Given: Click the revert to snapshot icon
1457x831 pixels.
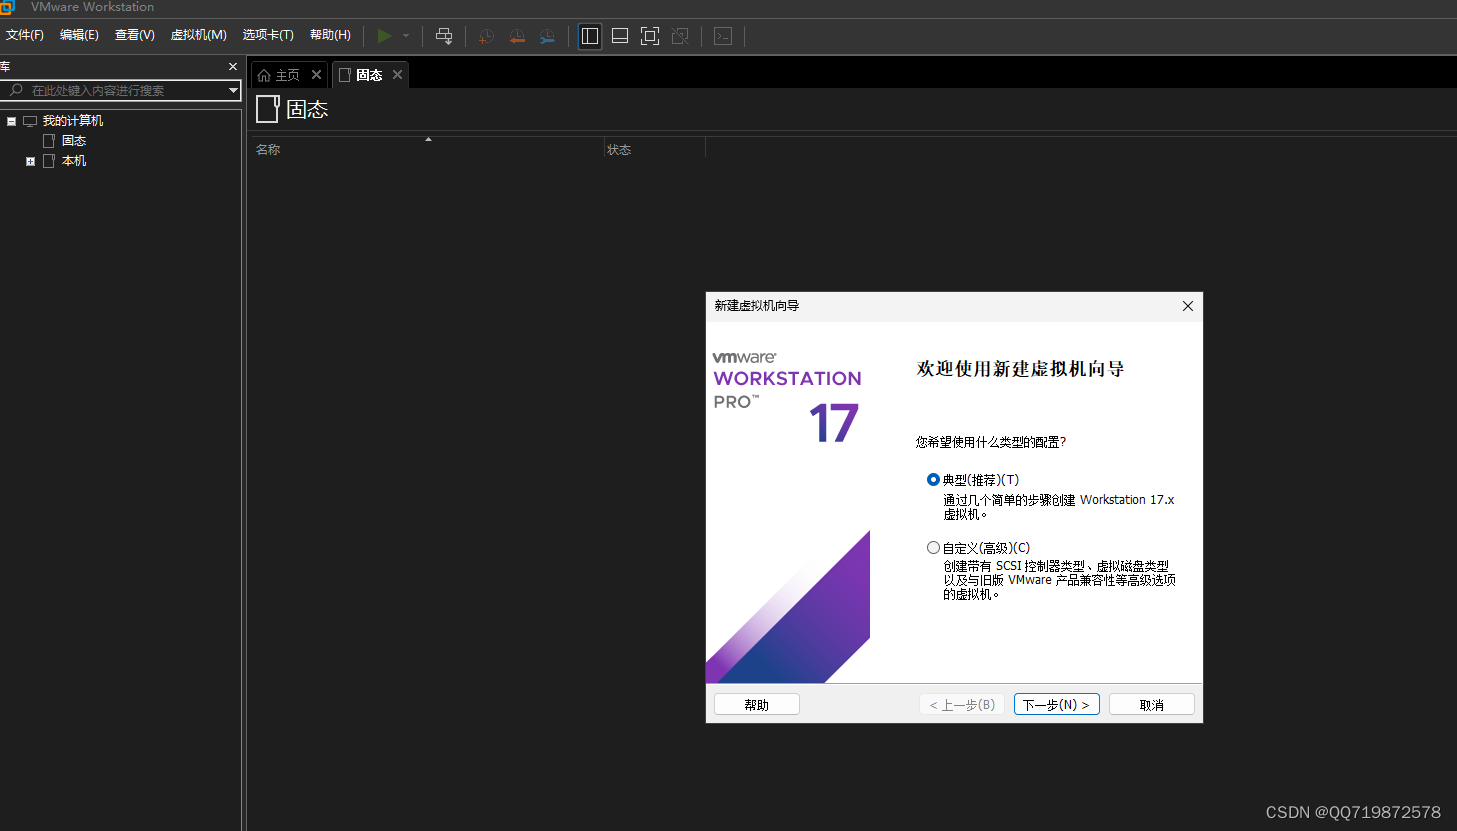Looking at the screenshot, I should tap(517, 36).
